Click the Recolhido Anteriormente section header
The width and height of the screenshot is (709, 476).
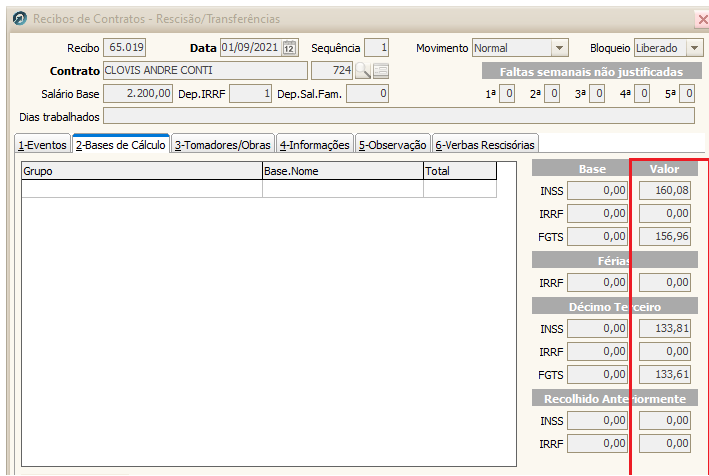(614, 399)
